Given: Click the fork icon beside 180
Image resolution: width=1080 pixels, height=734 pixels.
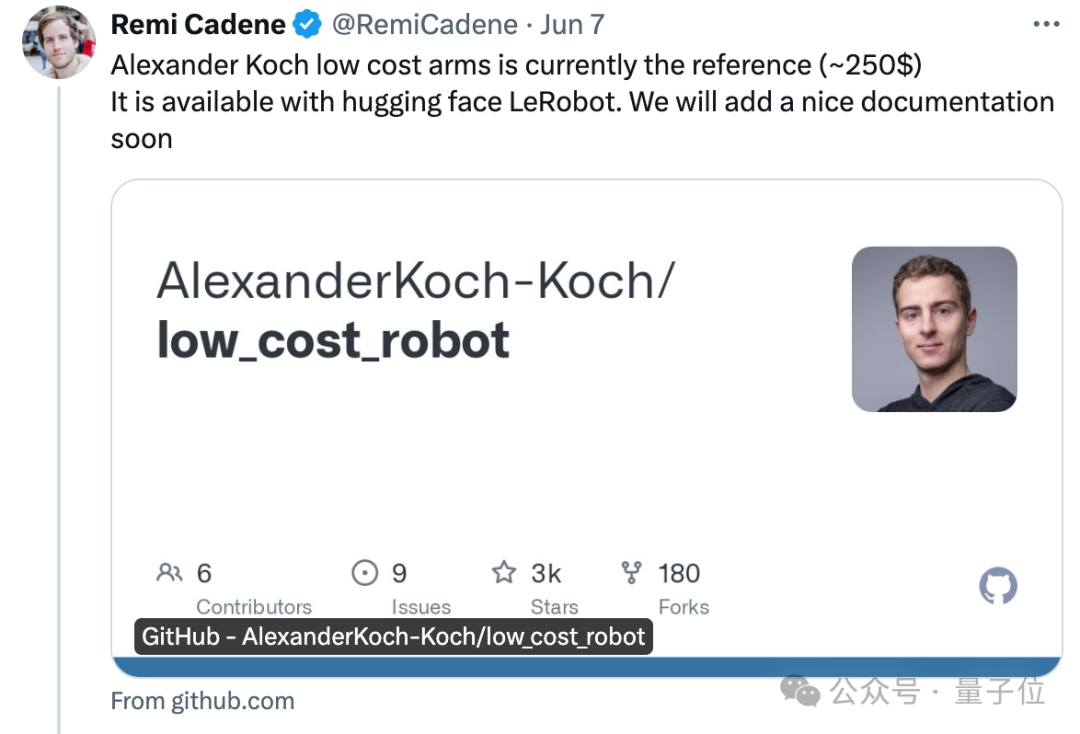Looking at the screenshot, I should coord(631,572).
